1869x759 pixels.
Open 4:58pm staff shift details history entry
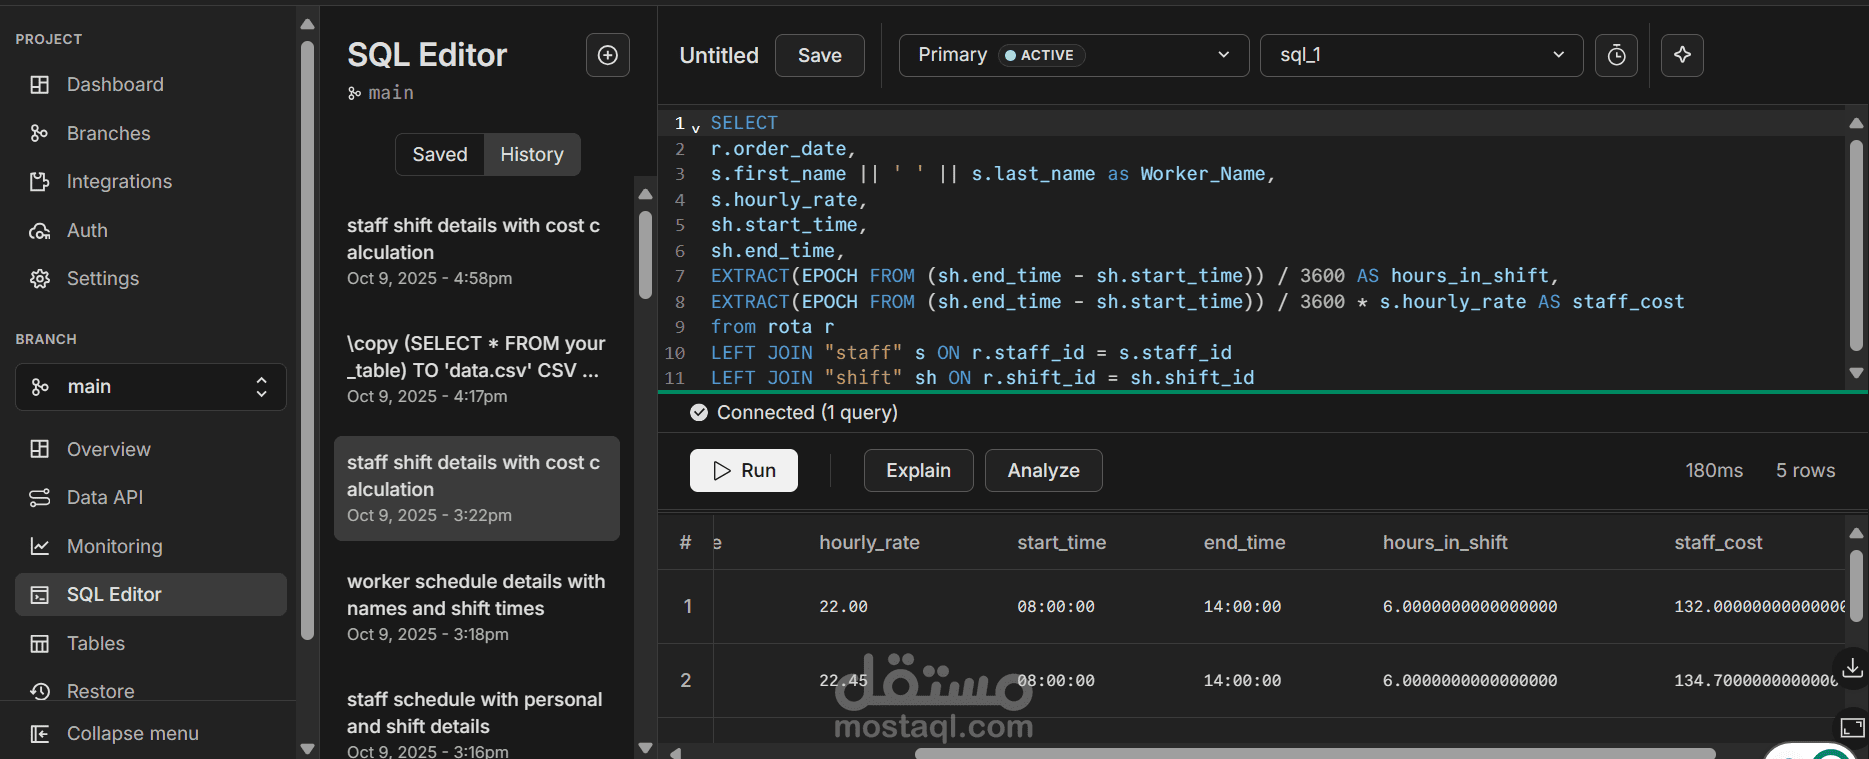[477, 251]
